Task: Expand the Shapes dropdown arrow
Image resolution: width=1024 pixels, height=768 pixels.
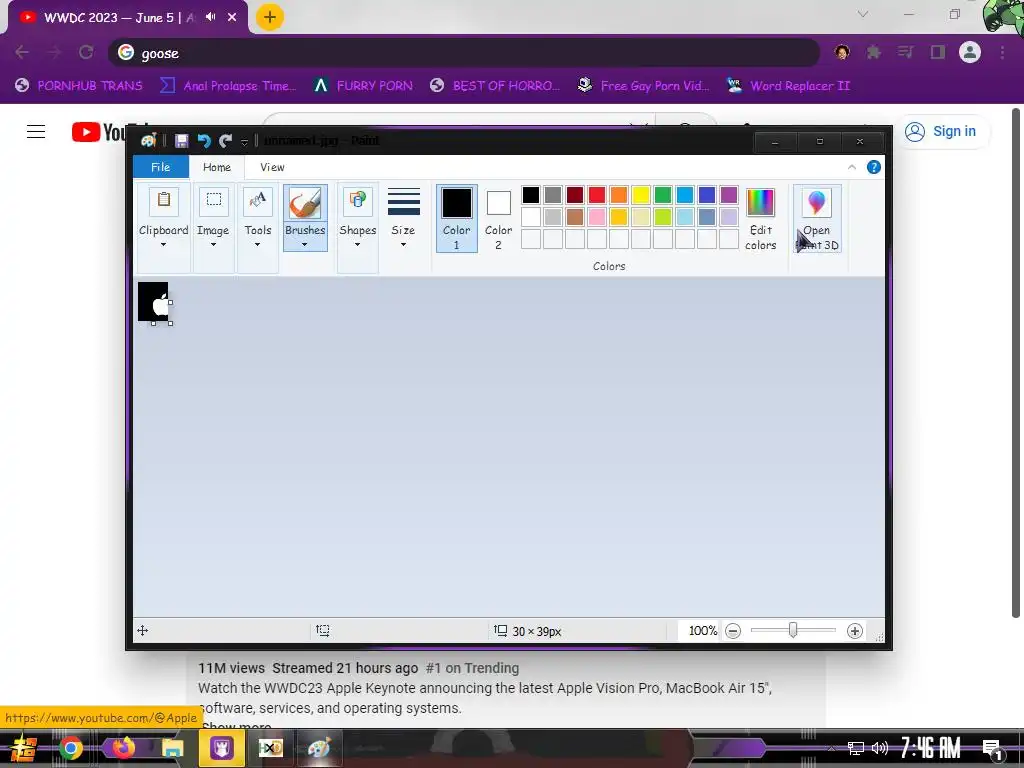Action: (x=357, y=245)
